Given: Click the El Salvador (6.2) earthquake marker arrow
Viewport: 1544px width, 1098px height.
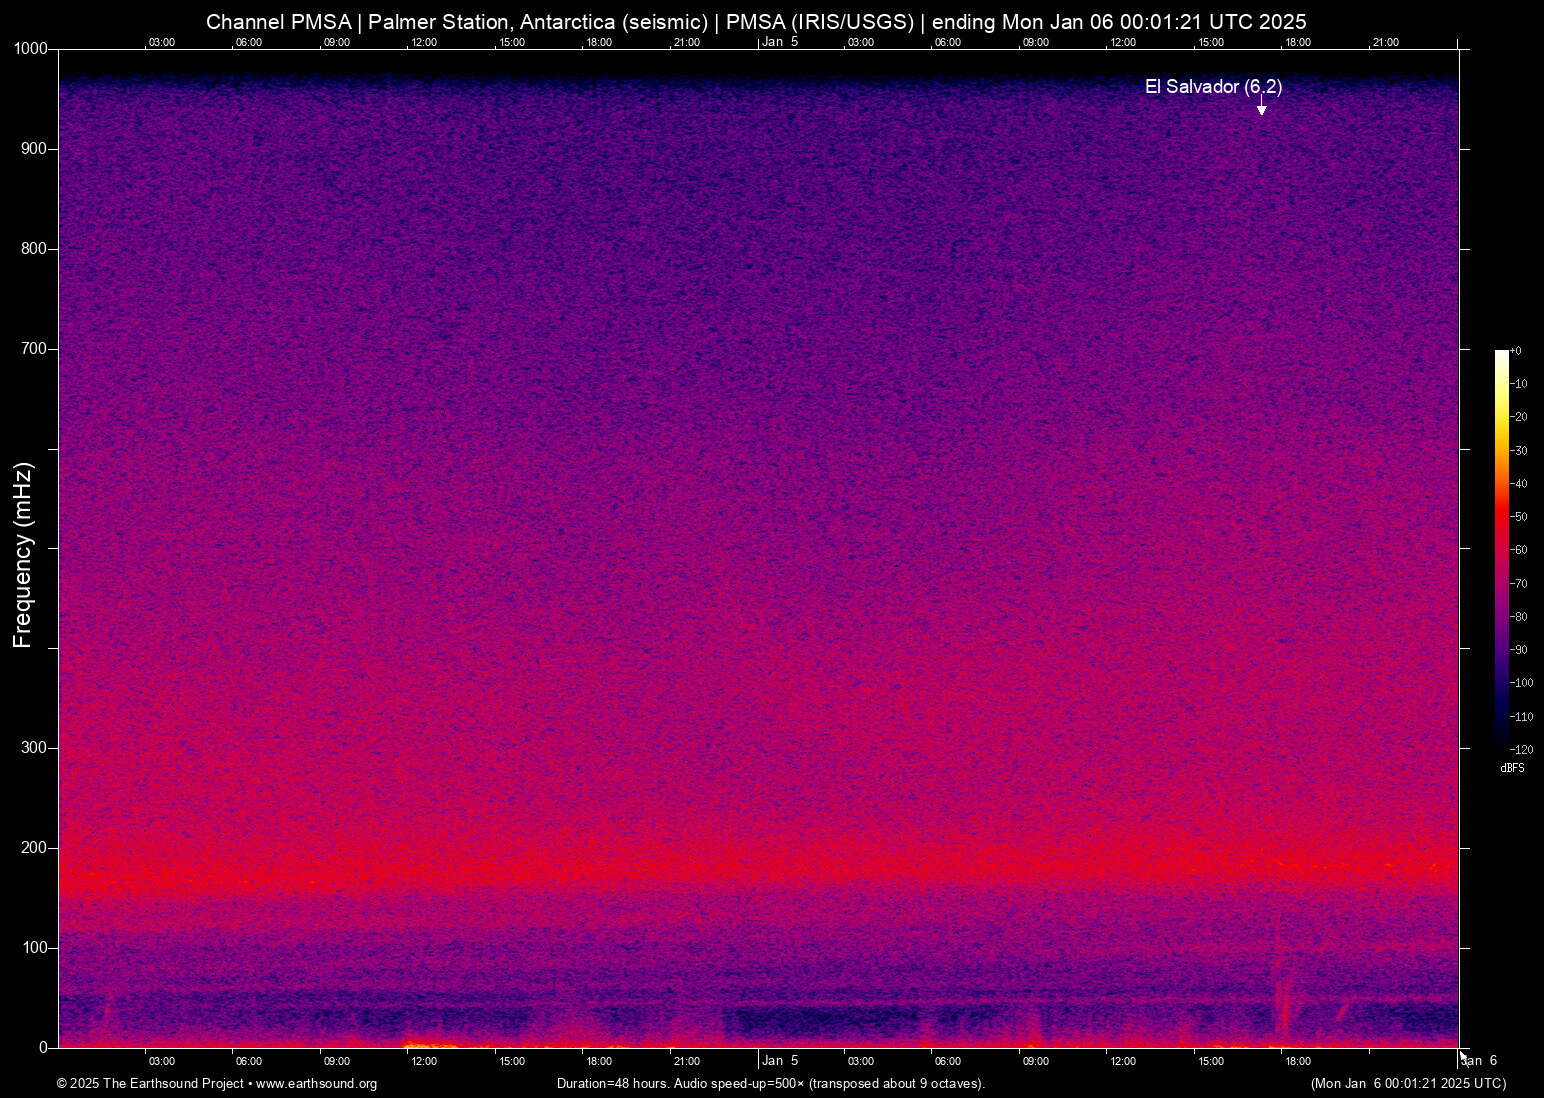Looking at the screenshot, I should click(x=1261, y=107).
